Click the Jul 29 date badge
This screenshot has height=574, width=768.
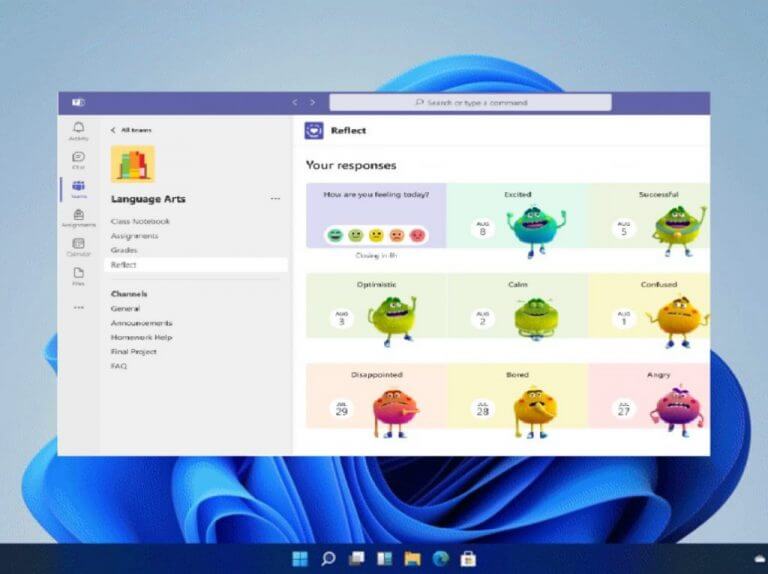[341, 409]
